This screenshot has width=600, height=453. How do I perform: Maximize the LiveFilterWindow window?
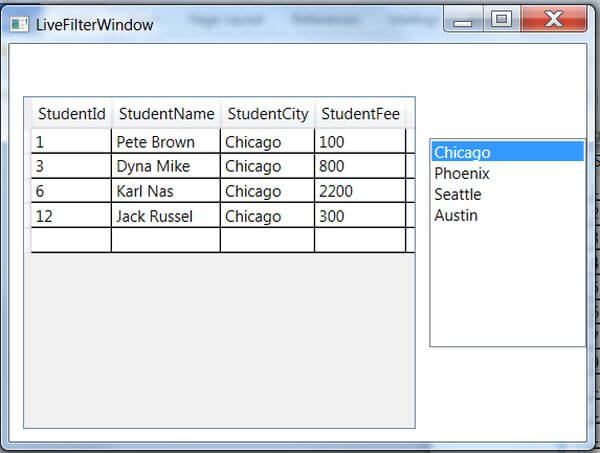[502, 19]
